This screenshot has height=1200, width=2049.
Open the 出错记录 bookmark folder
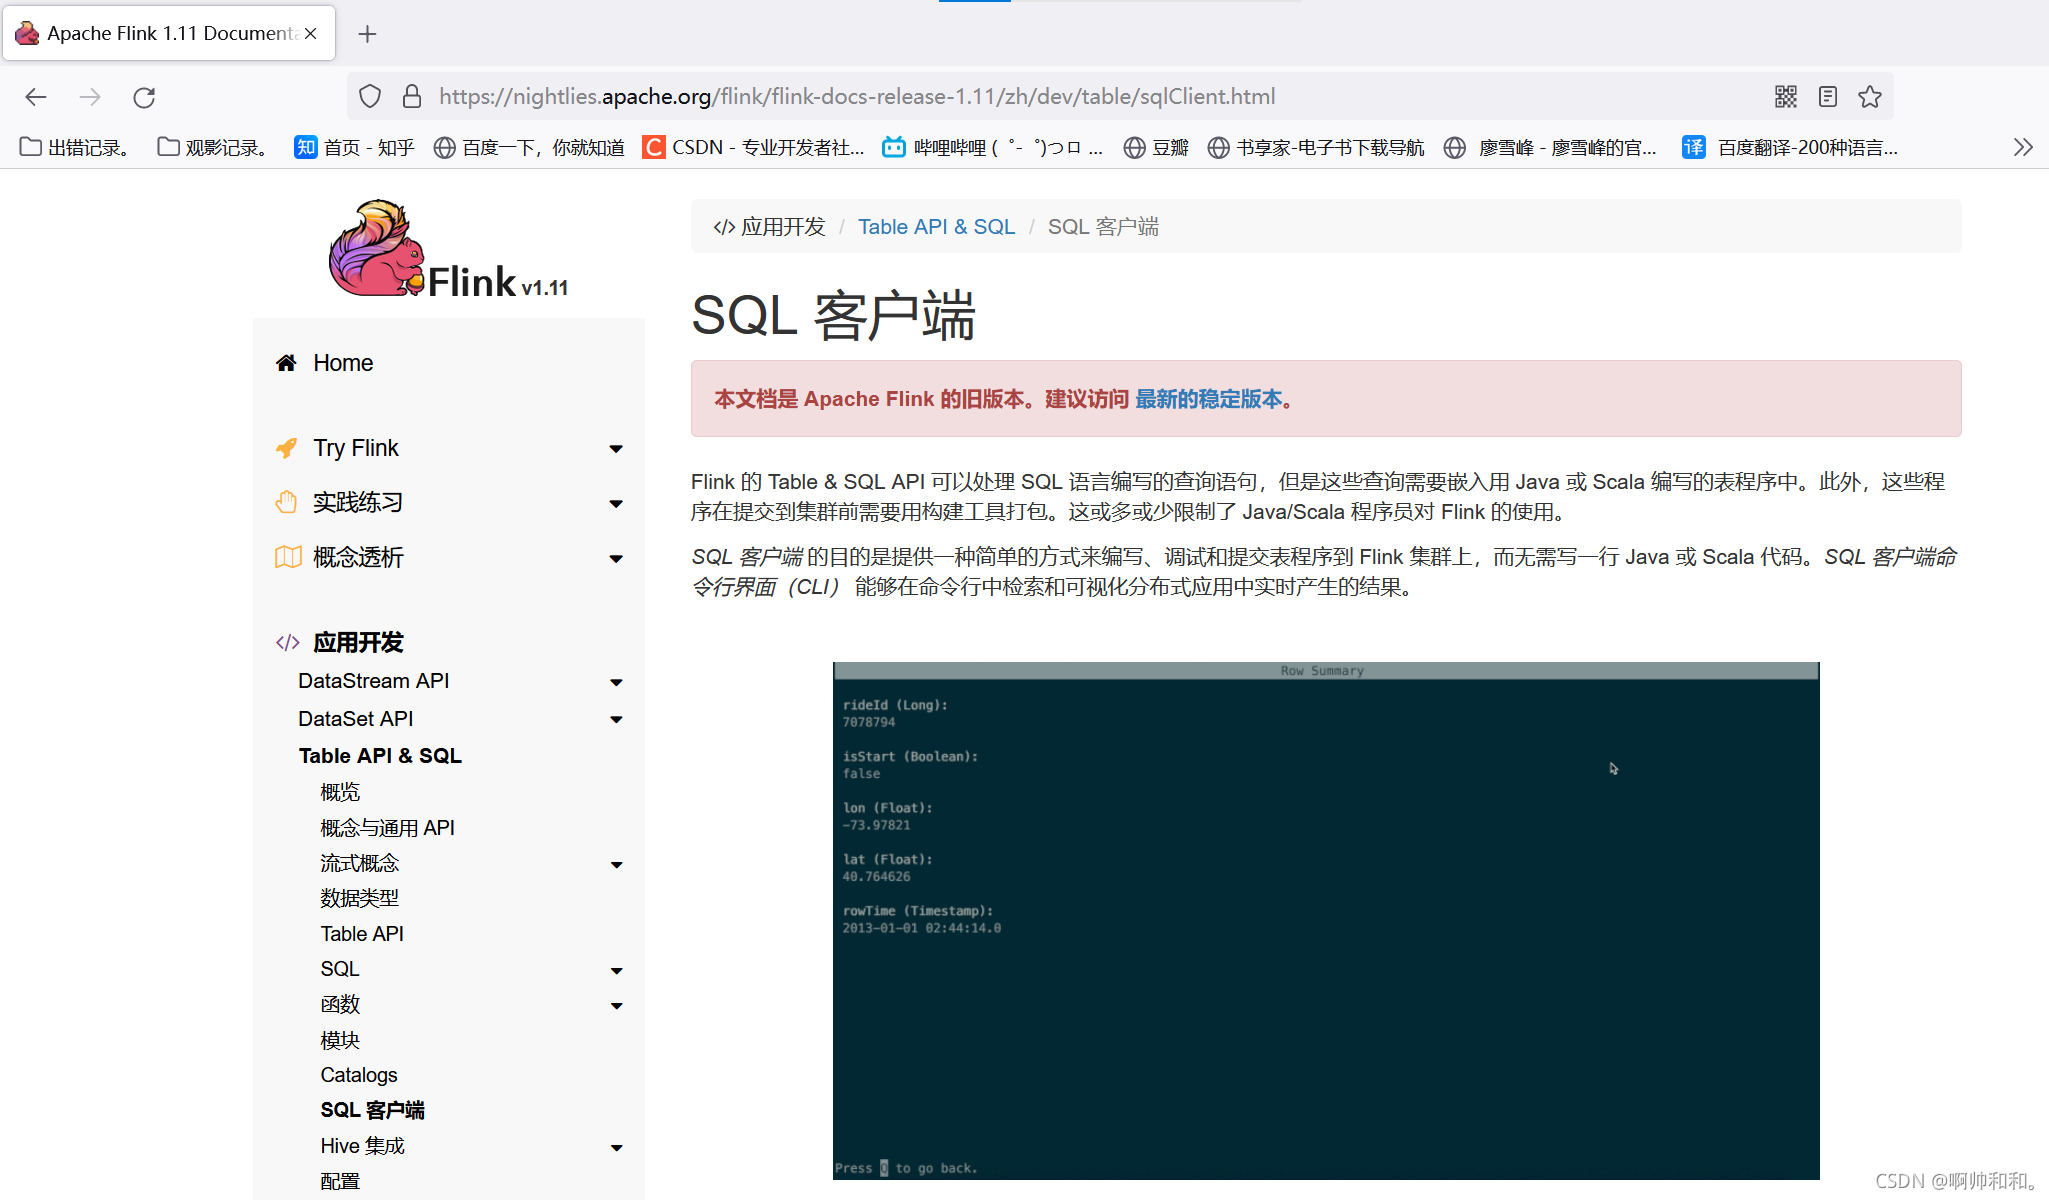tap(75, 147)
